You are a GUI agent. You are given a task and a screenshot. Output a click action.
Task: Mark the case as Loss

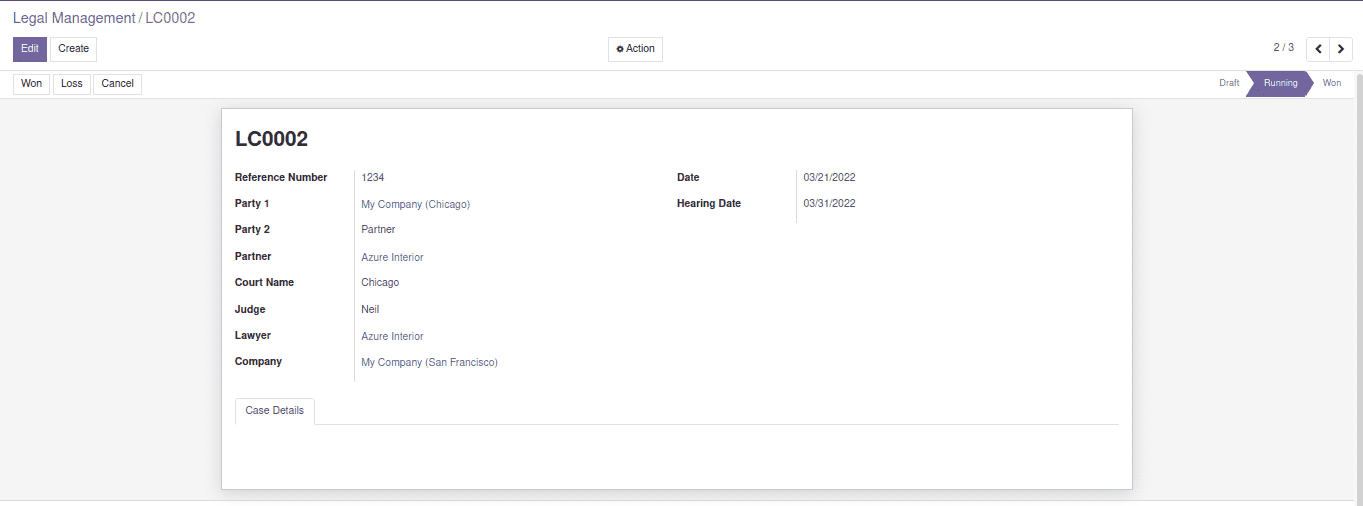[x=72, y=84]
